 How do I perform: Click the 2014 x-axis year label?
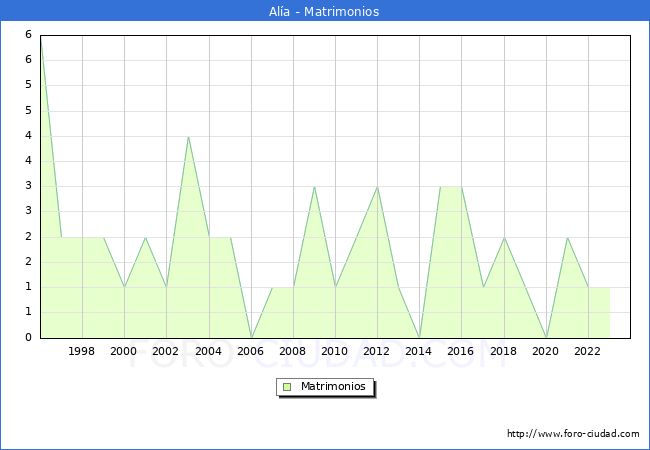419,351
